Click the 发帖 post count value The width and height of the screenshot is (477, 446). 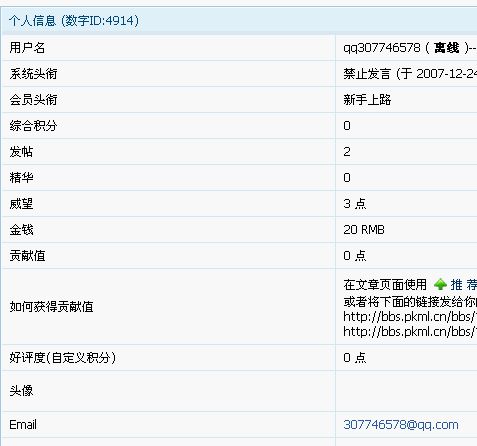pyautogui.click(x=347, y=152)
